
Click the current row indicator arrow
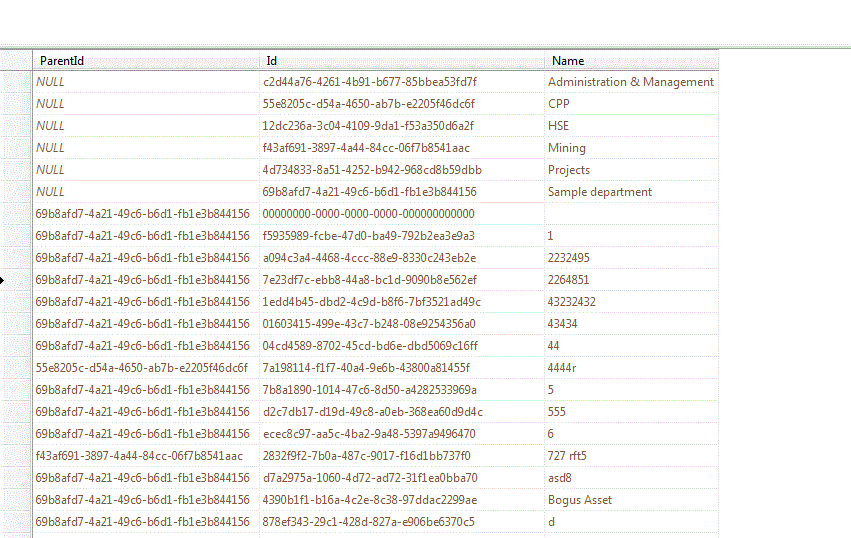(3, 280)
